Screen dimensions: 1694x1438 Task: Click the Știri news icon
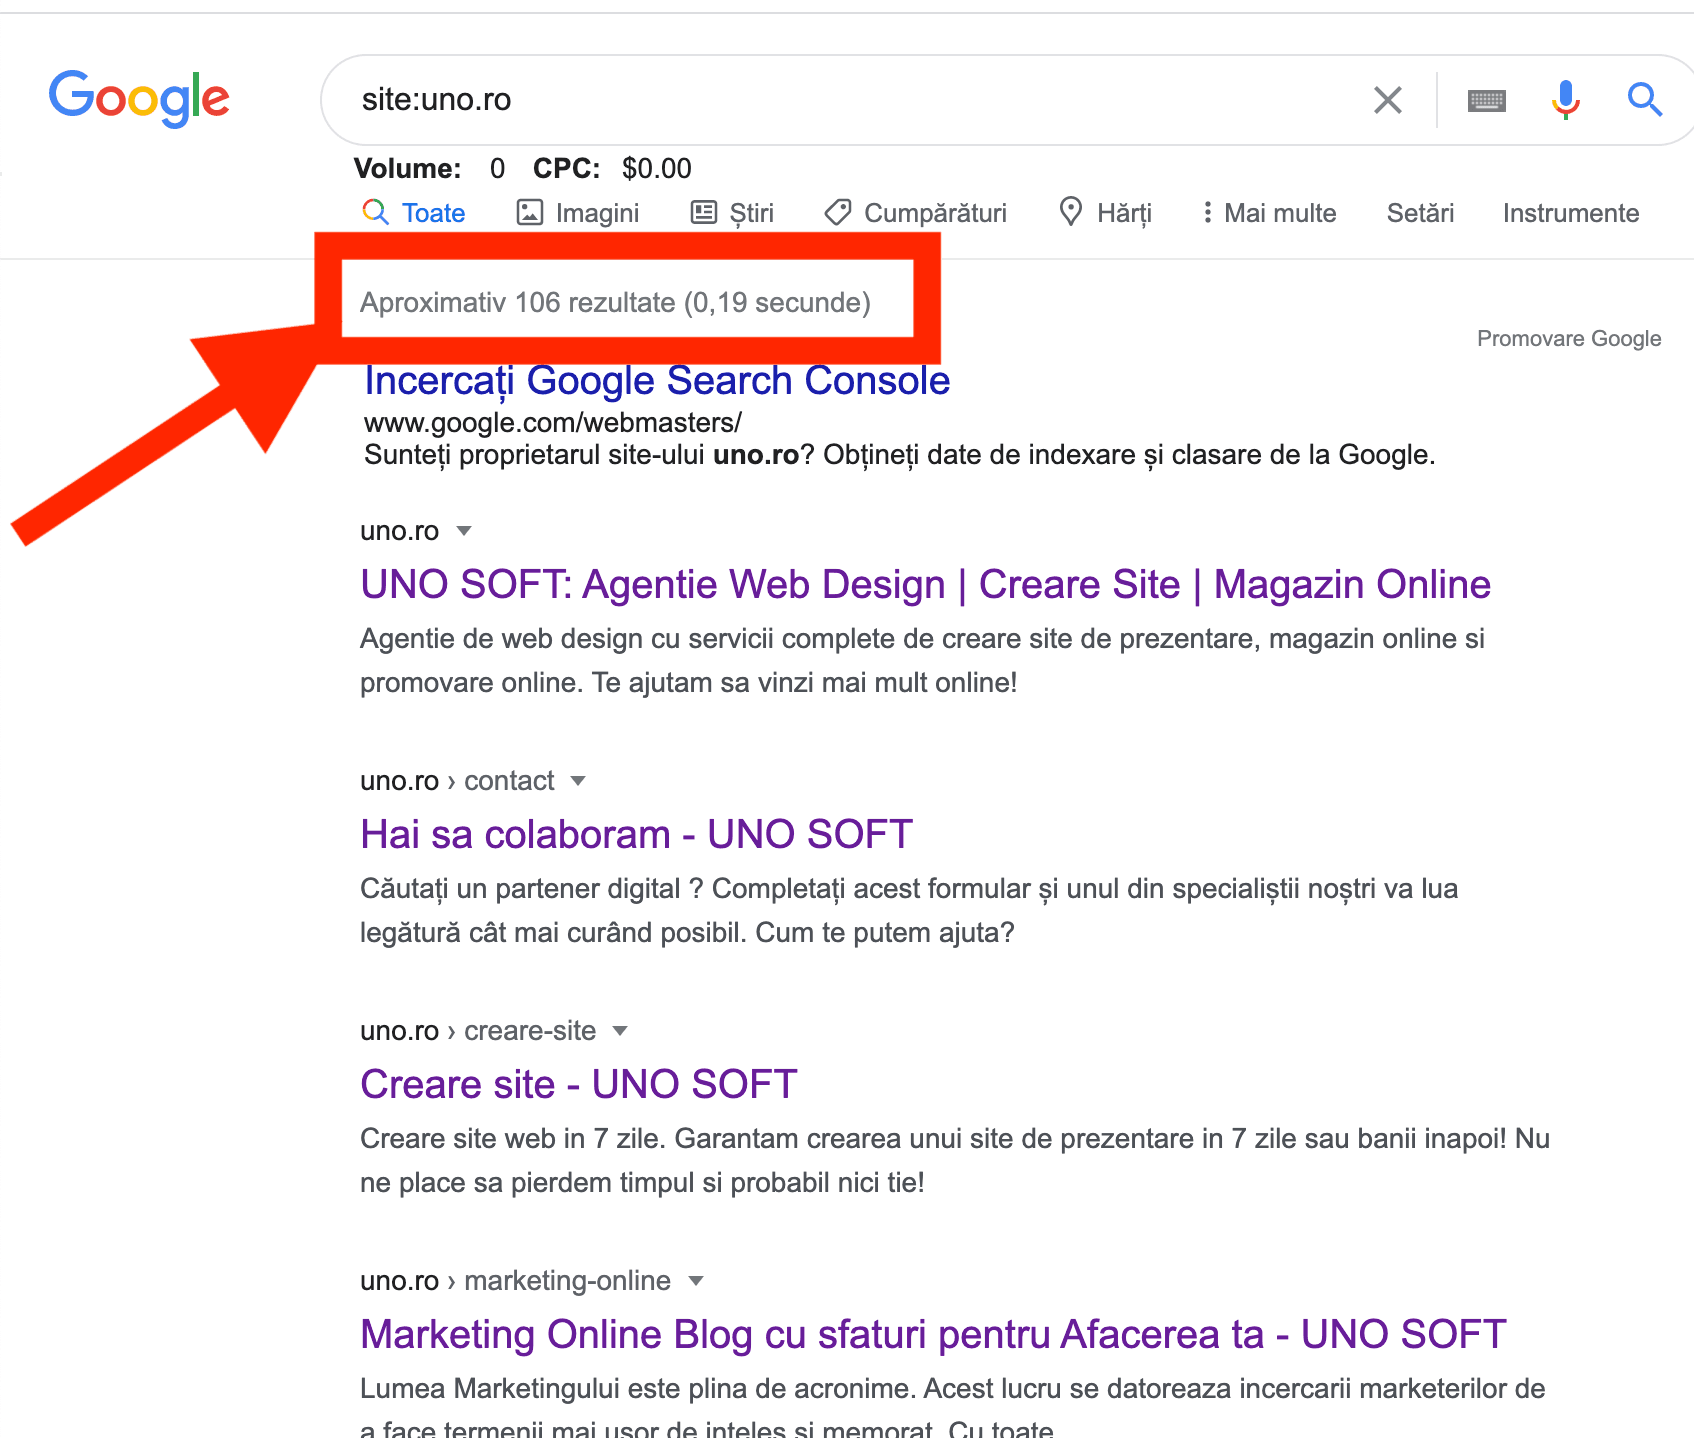pyautogui.click(x=703, y=212)
